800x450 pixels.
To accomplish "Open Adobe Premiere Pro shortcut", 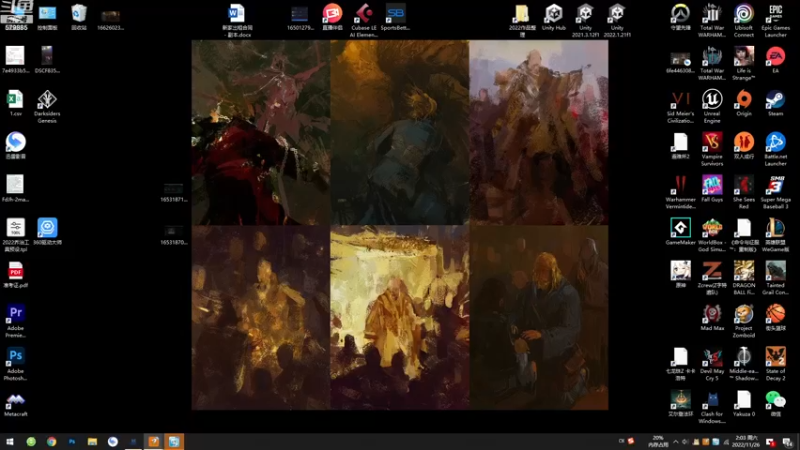I will tap(15, 321).
